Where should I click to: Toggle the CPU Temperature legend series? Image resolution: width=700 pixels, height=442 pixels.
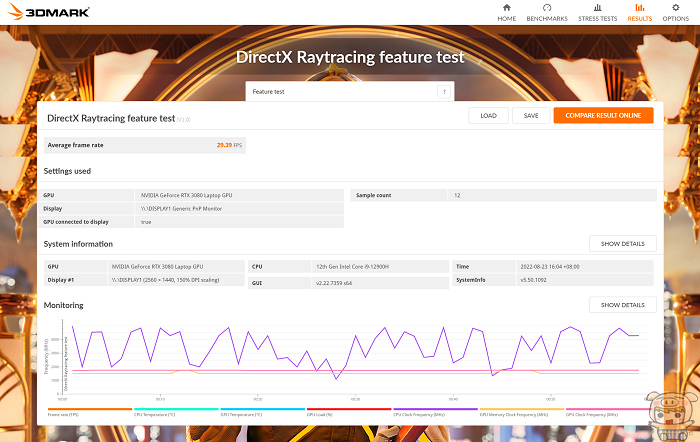(154, 414)
